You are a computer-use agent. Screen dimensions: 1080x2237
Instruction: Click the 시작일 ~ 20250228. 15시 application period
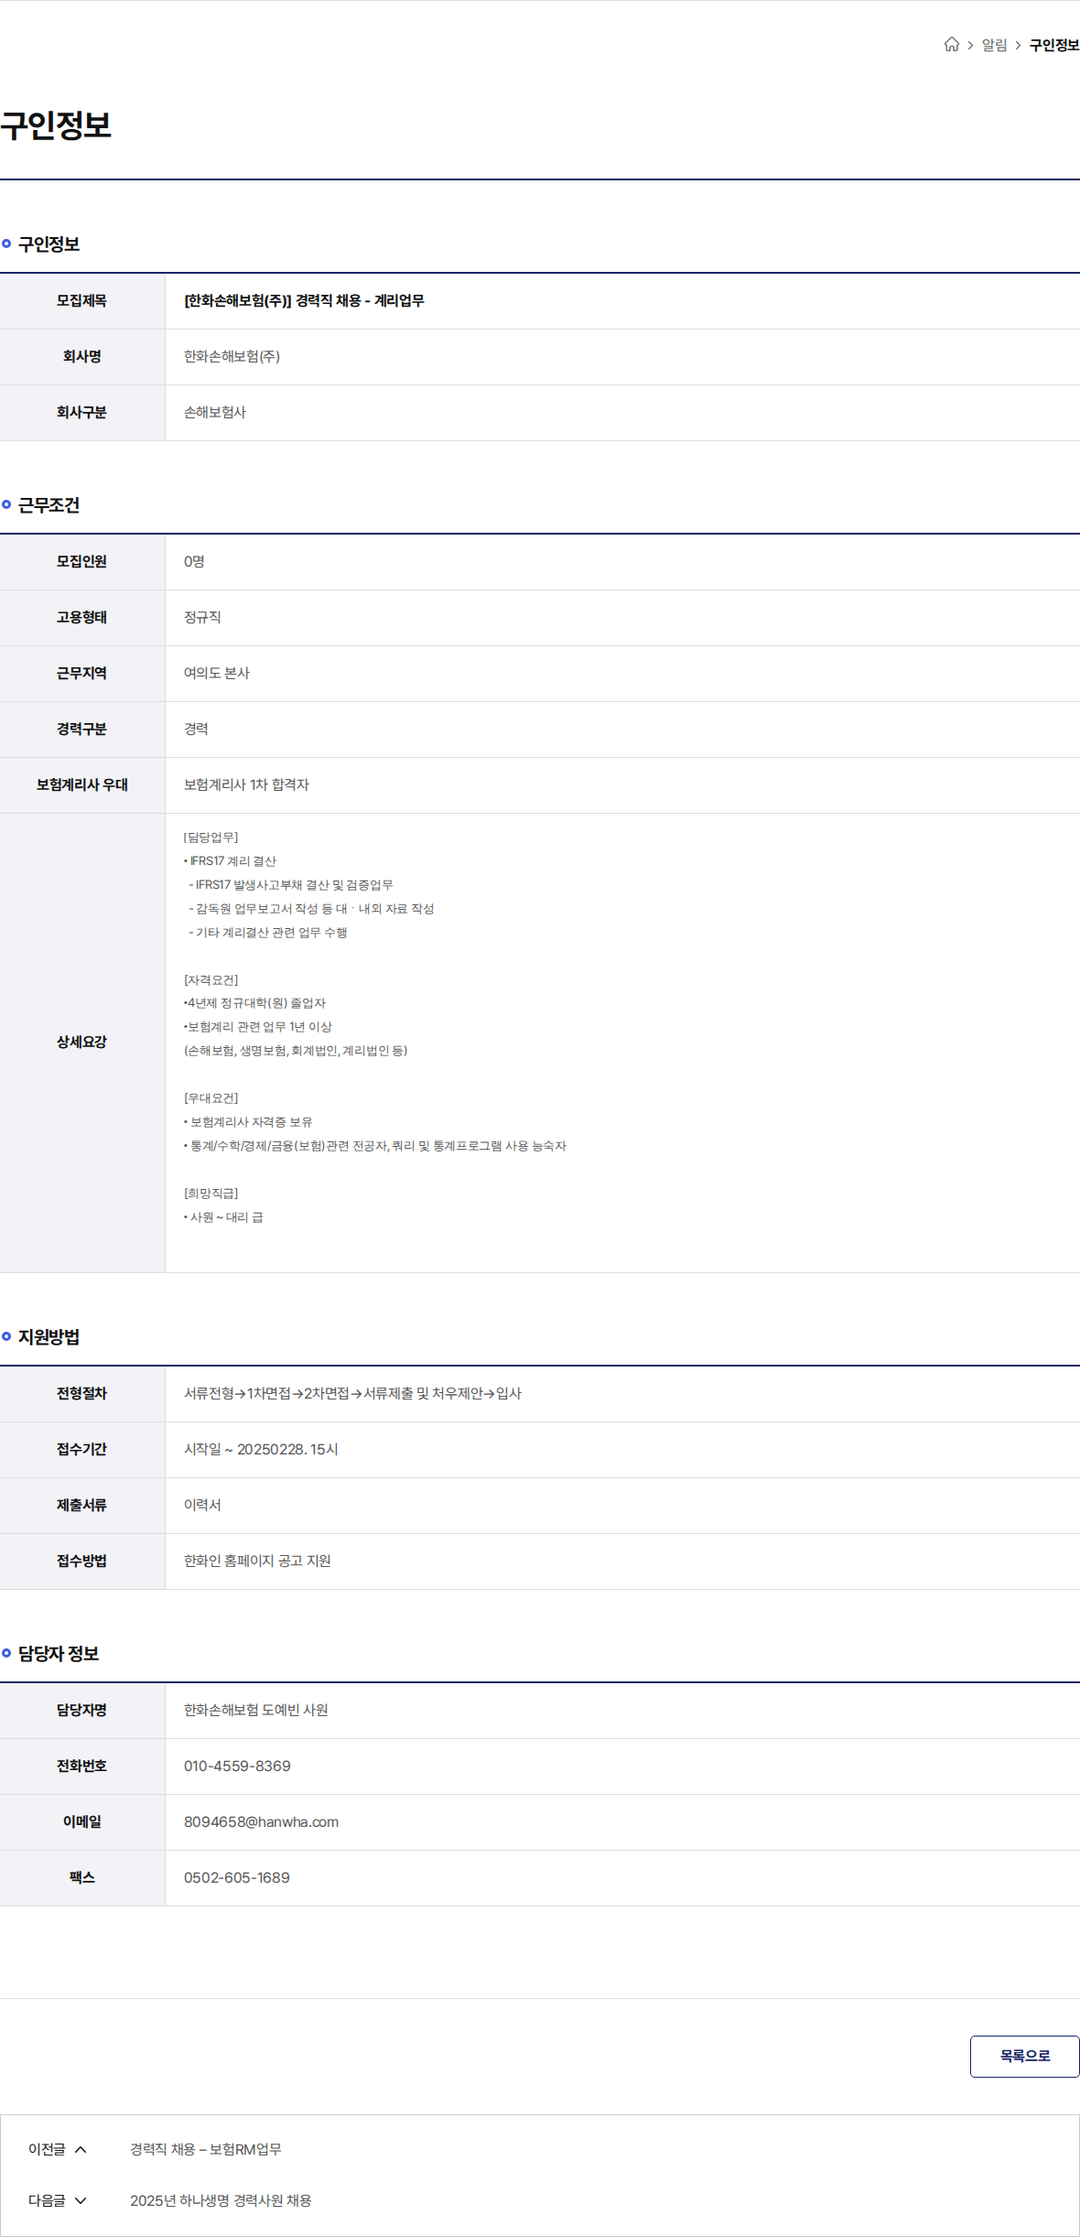tap(261, 1449)
